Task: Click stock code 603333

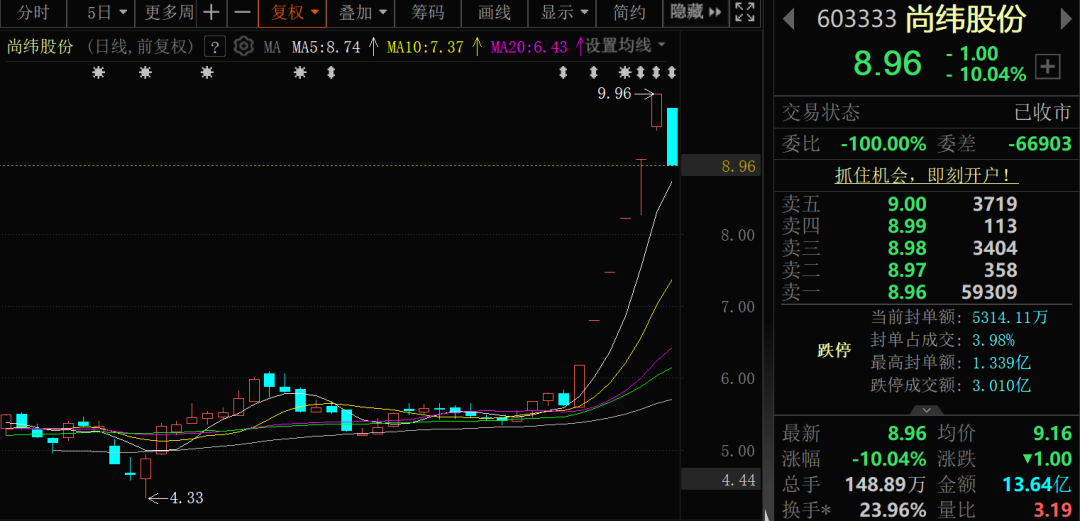Action: pos(856,19)
